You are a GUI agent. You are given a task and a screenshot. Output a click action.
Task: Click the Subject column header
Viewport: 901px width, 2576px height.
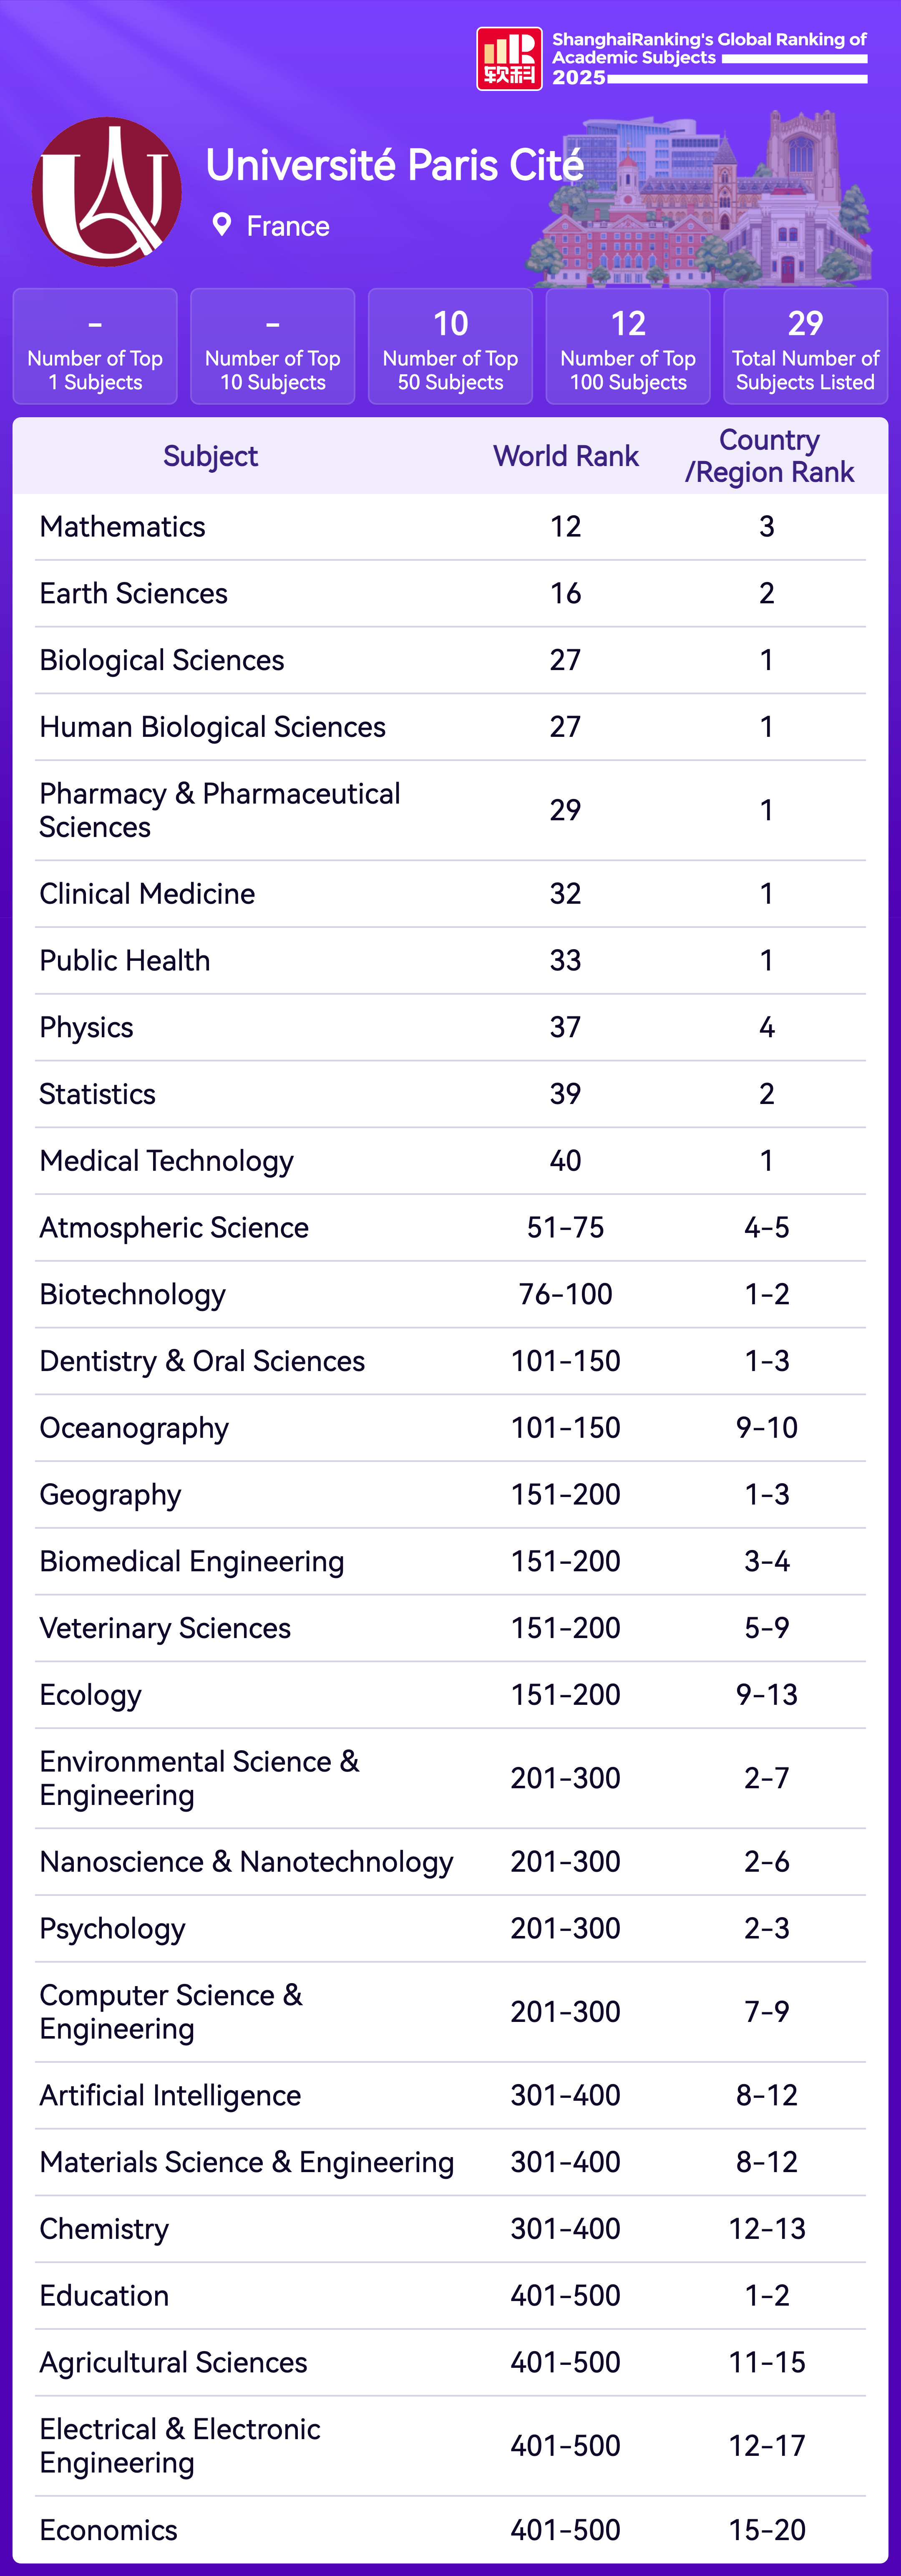(210, 456)
